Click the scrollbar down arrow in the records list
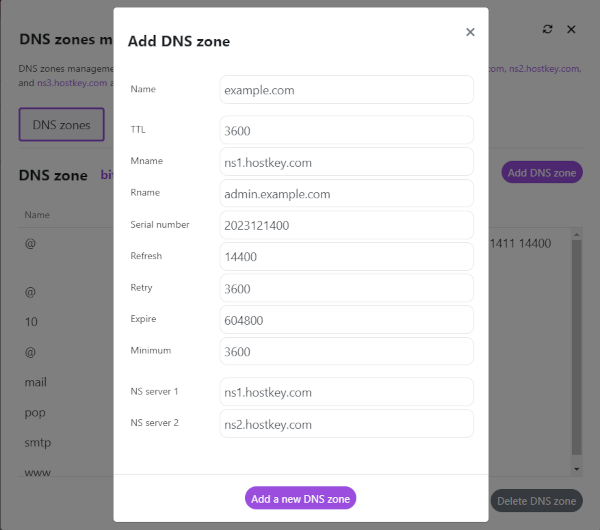 (x=575, y=468)
